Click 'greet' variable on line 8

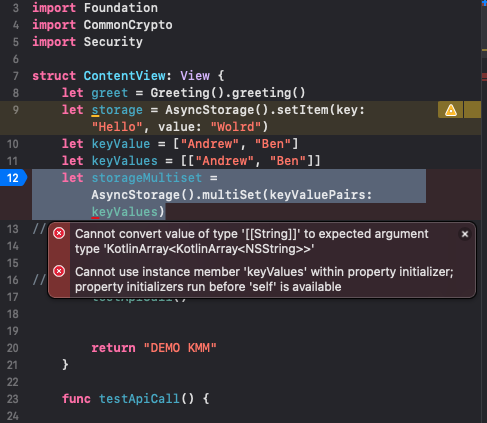point(110,93)
